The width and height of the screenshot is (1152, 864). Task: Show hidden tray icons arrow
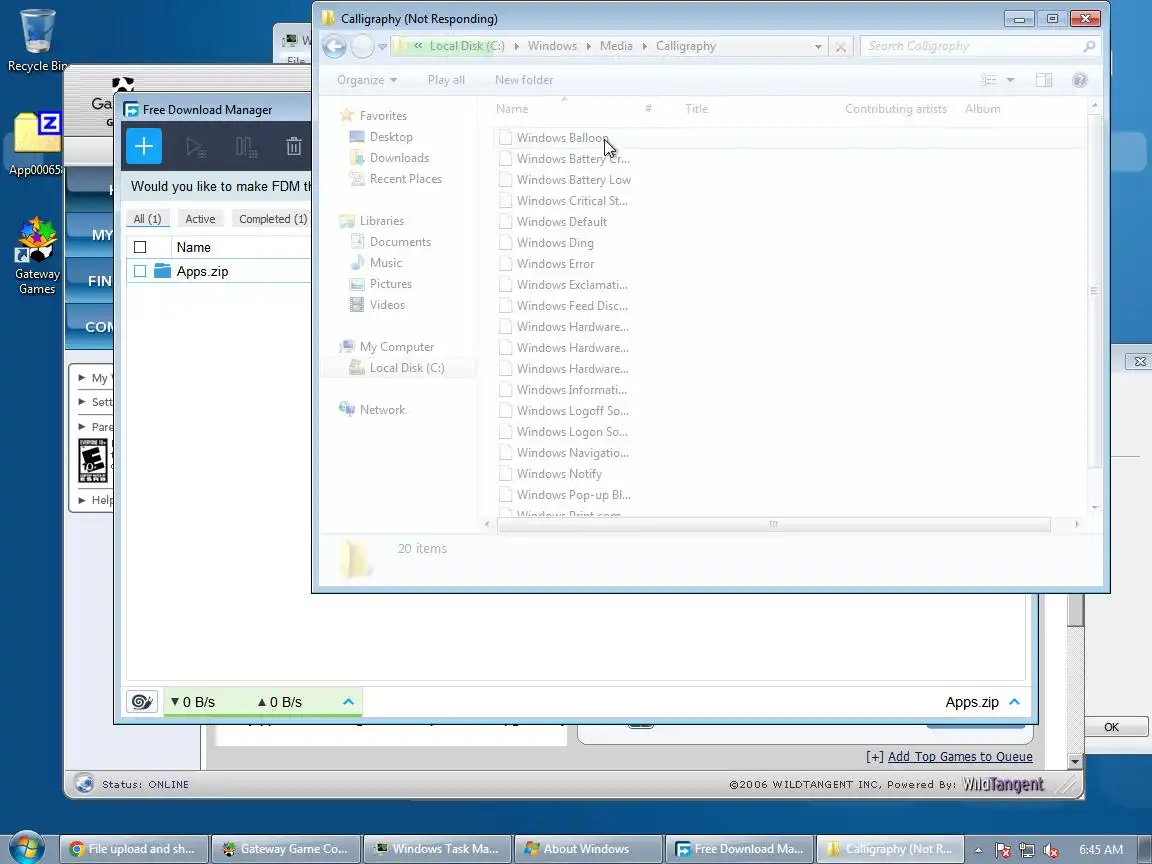[x=978, y=849]
